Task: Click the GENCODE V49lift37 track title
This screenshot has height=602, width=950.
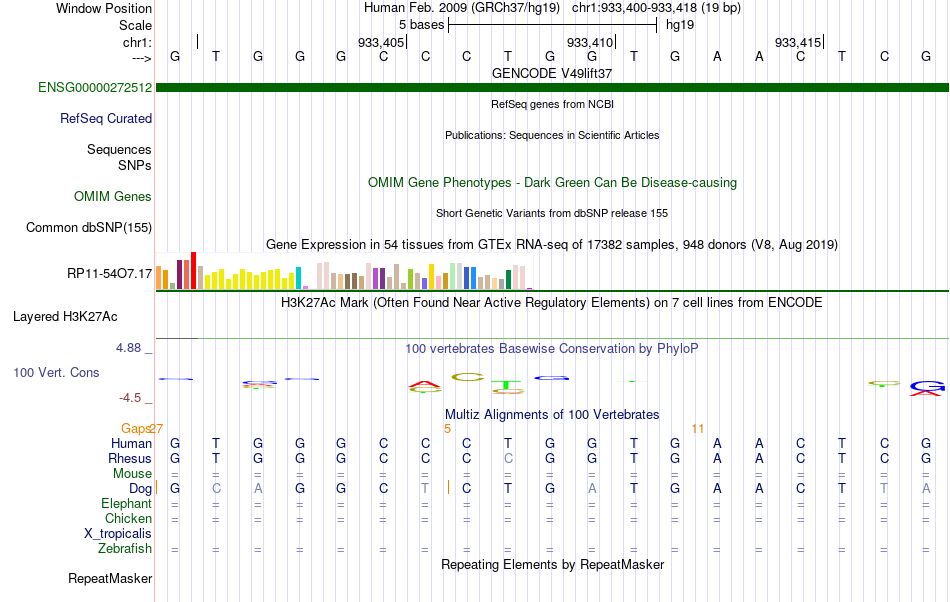Action: (552, 73)
